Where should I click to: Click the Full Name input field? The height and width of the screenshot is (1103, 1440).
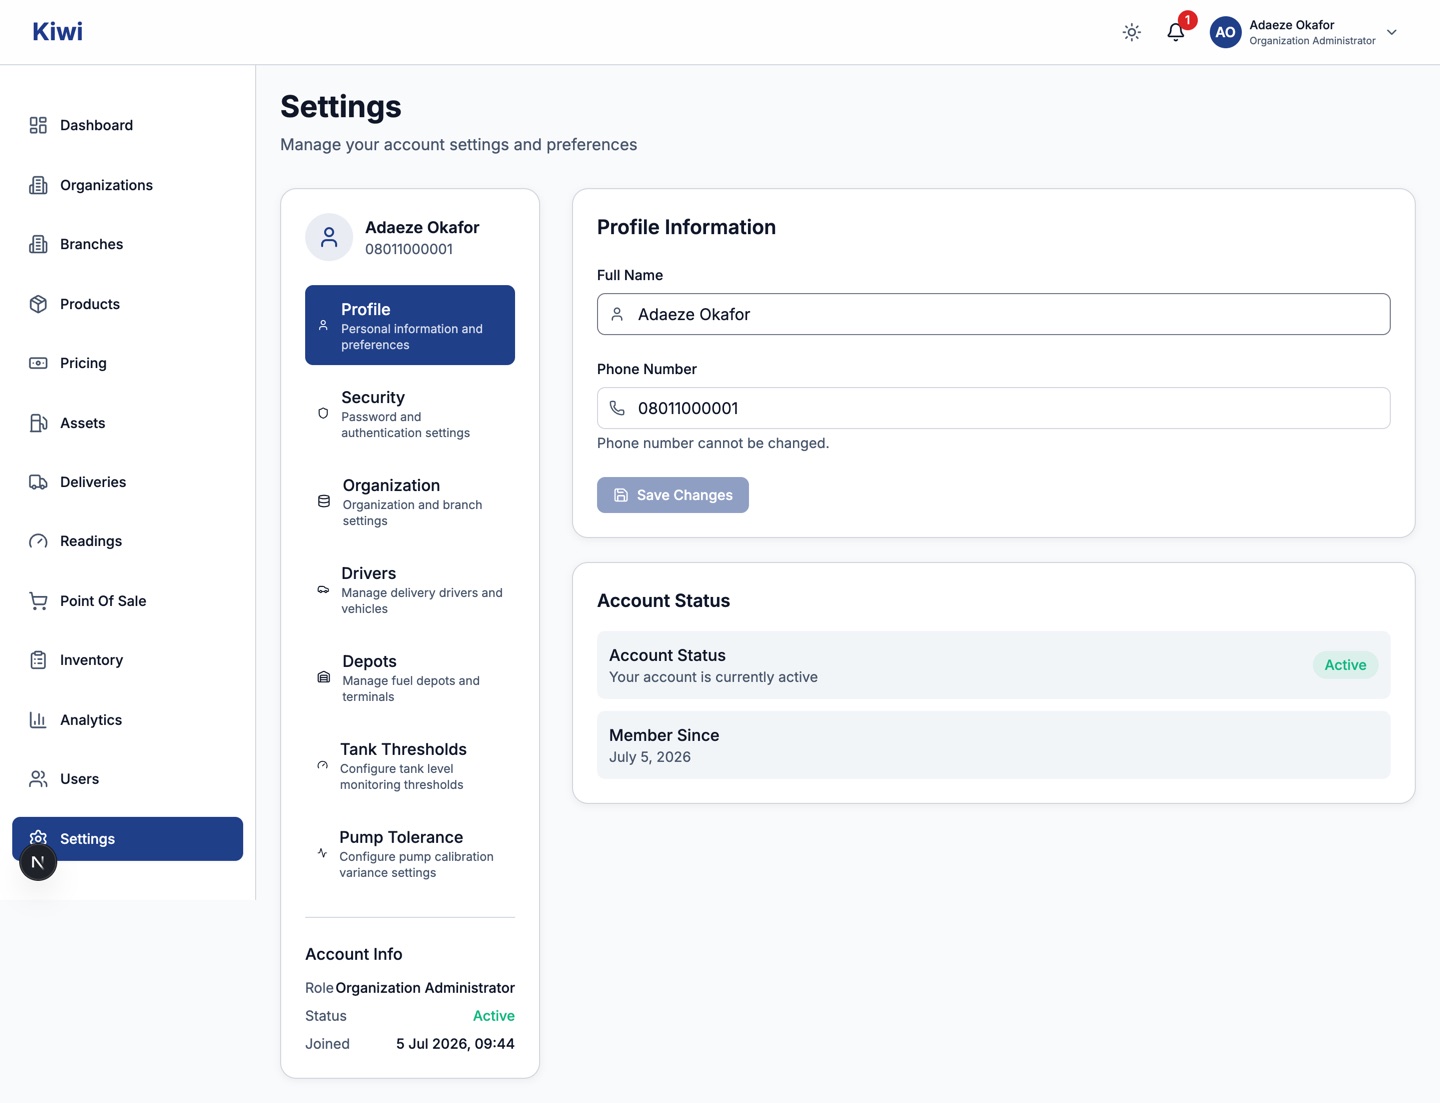[x=994, y=314]
